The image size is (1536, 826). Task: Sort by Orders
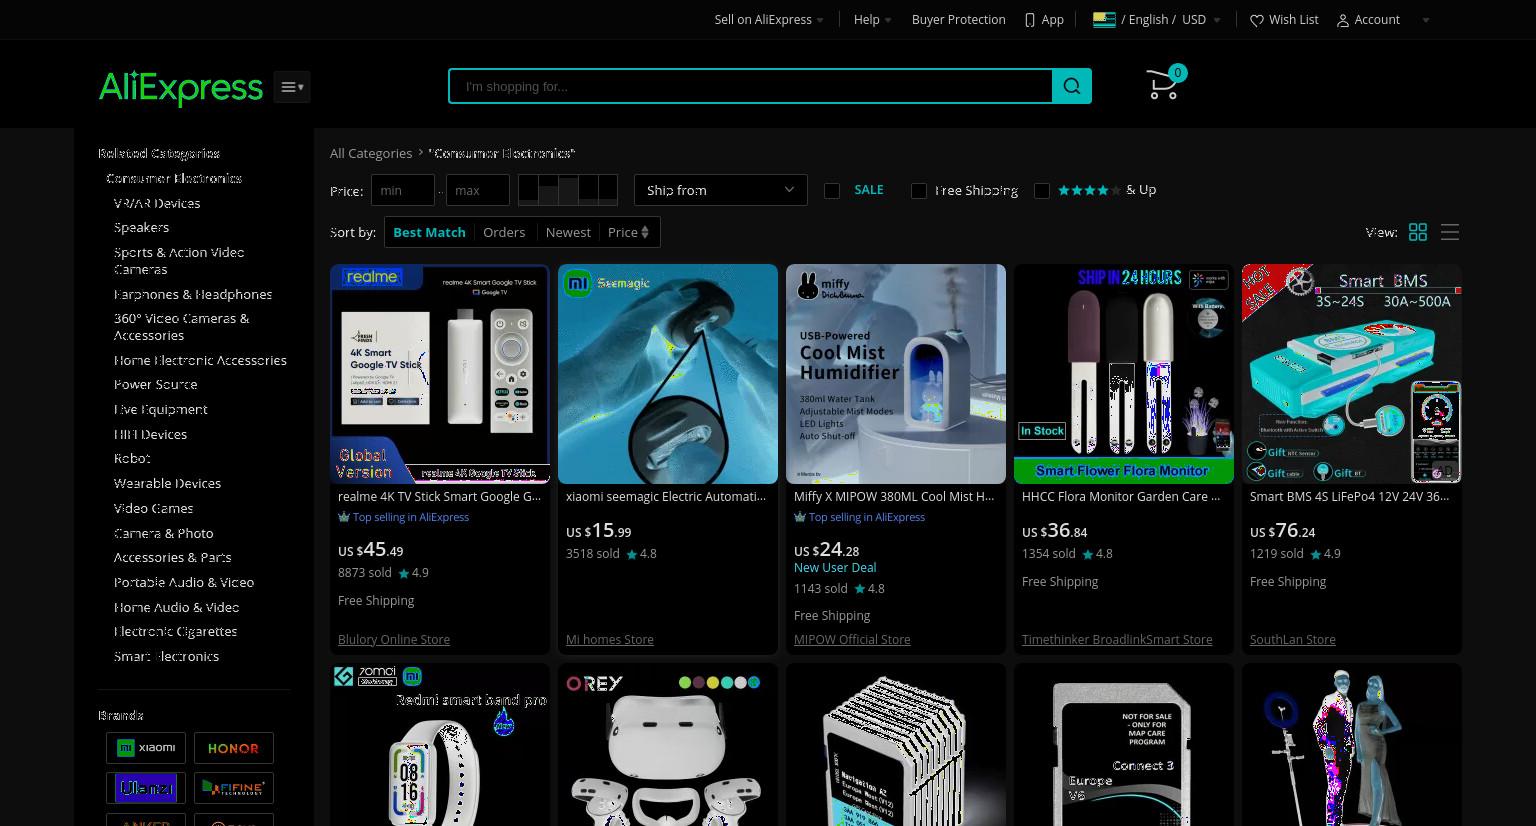(504, 232)
